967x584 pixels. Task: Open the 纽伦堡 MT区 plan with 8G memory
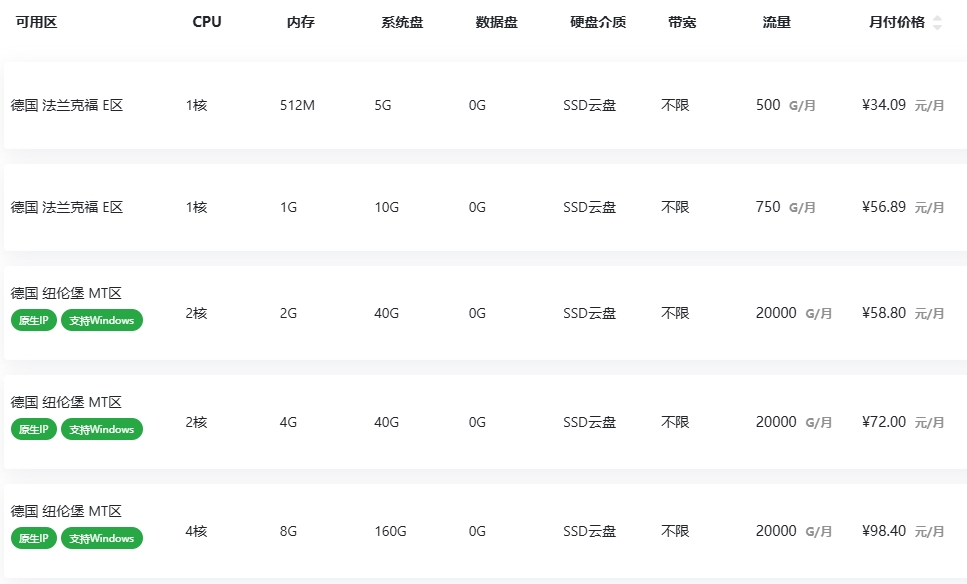point(67,513)
